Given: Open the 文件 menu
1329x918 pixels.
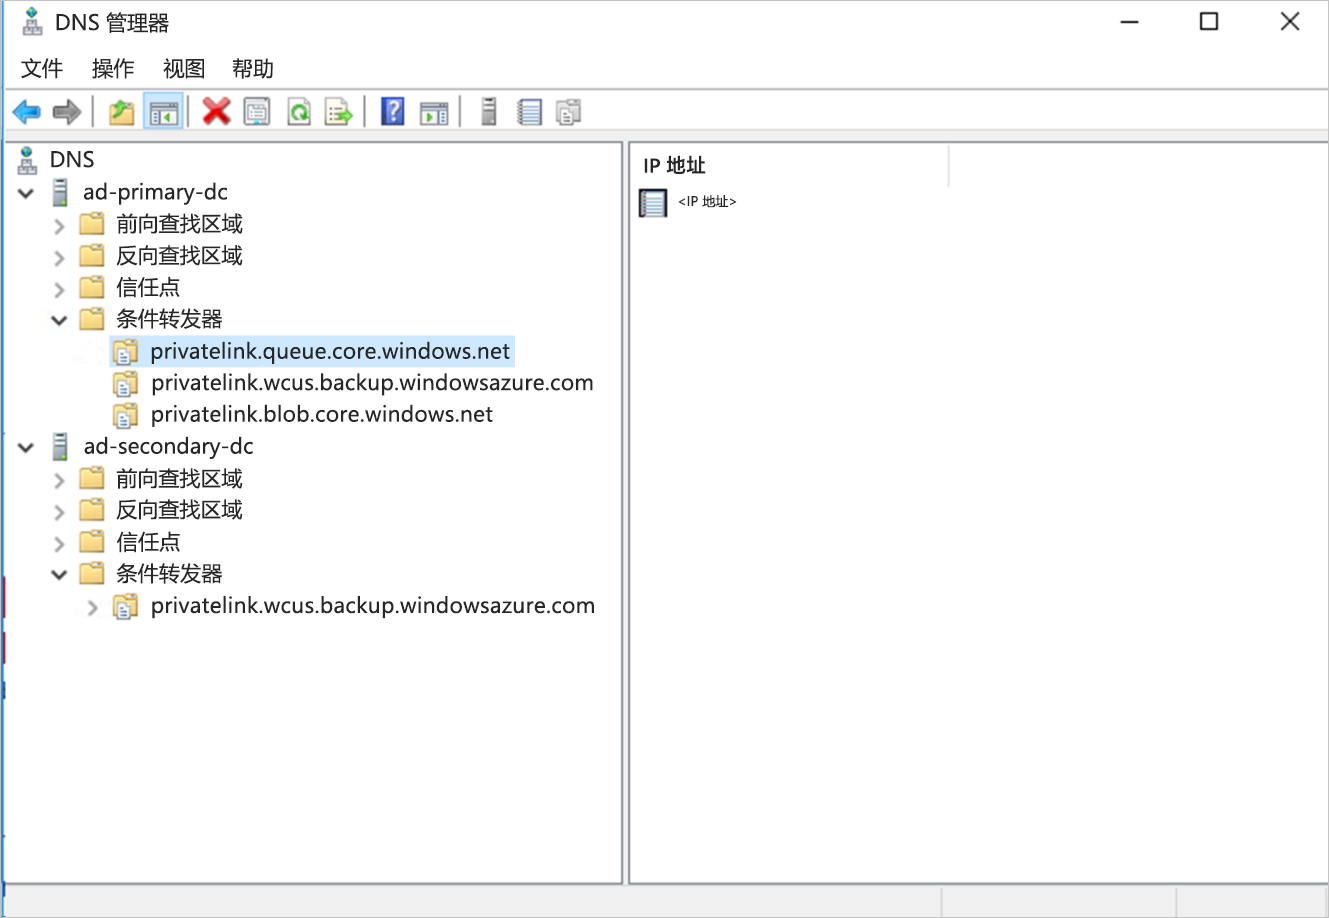Looking at the screenshot, I should coord(42,68).
